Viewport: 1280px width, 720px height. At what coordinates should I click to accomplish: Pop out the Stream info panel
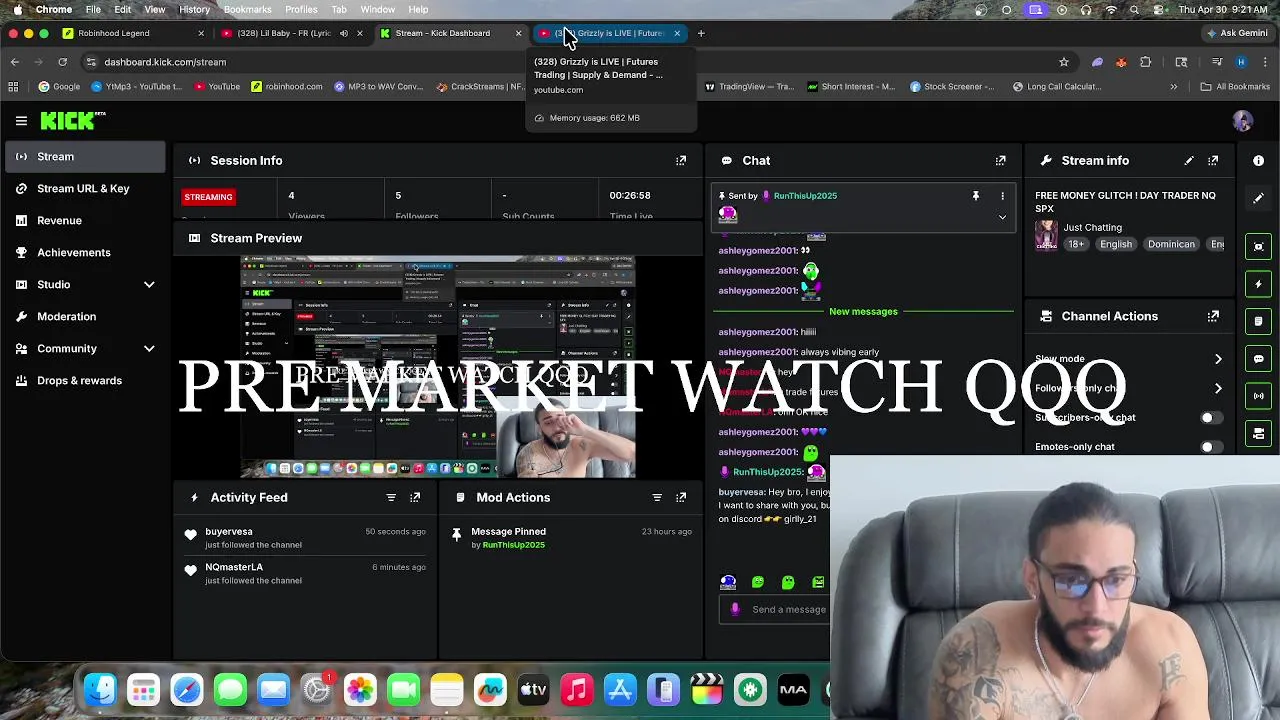[x=1213, y=160]
